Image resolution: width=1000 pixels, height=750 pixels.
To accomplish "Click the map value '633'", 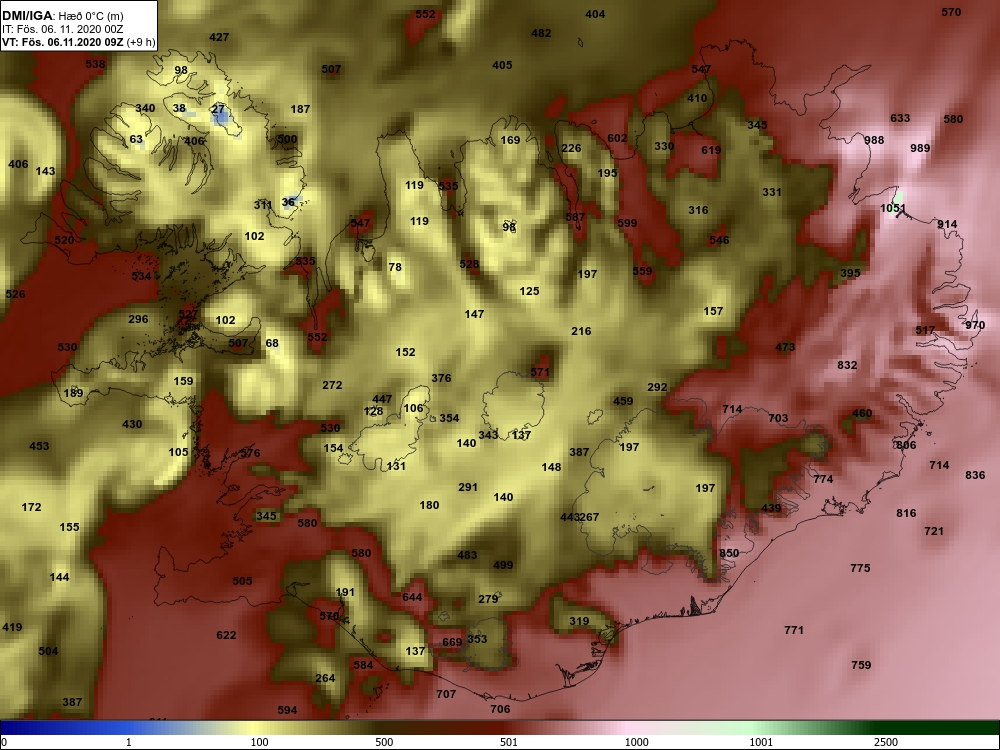I will coord(900,118).
